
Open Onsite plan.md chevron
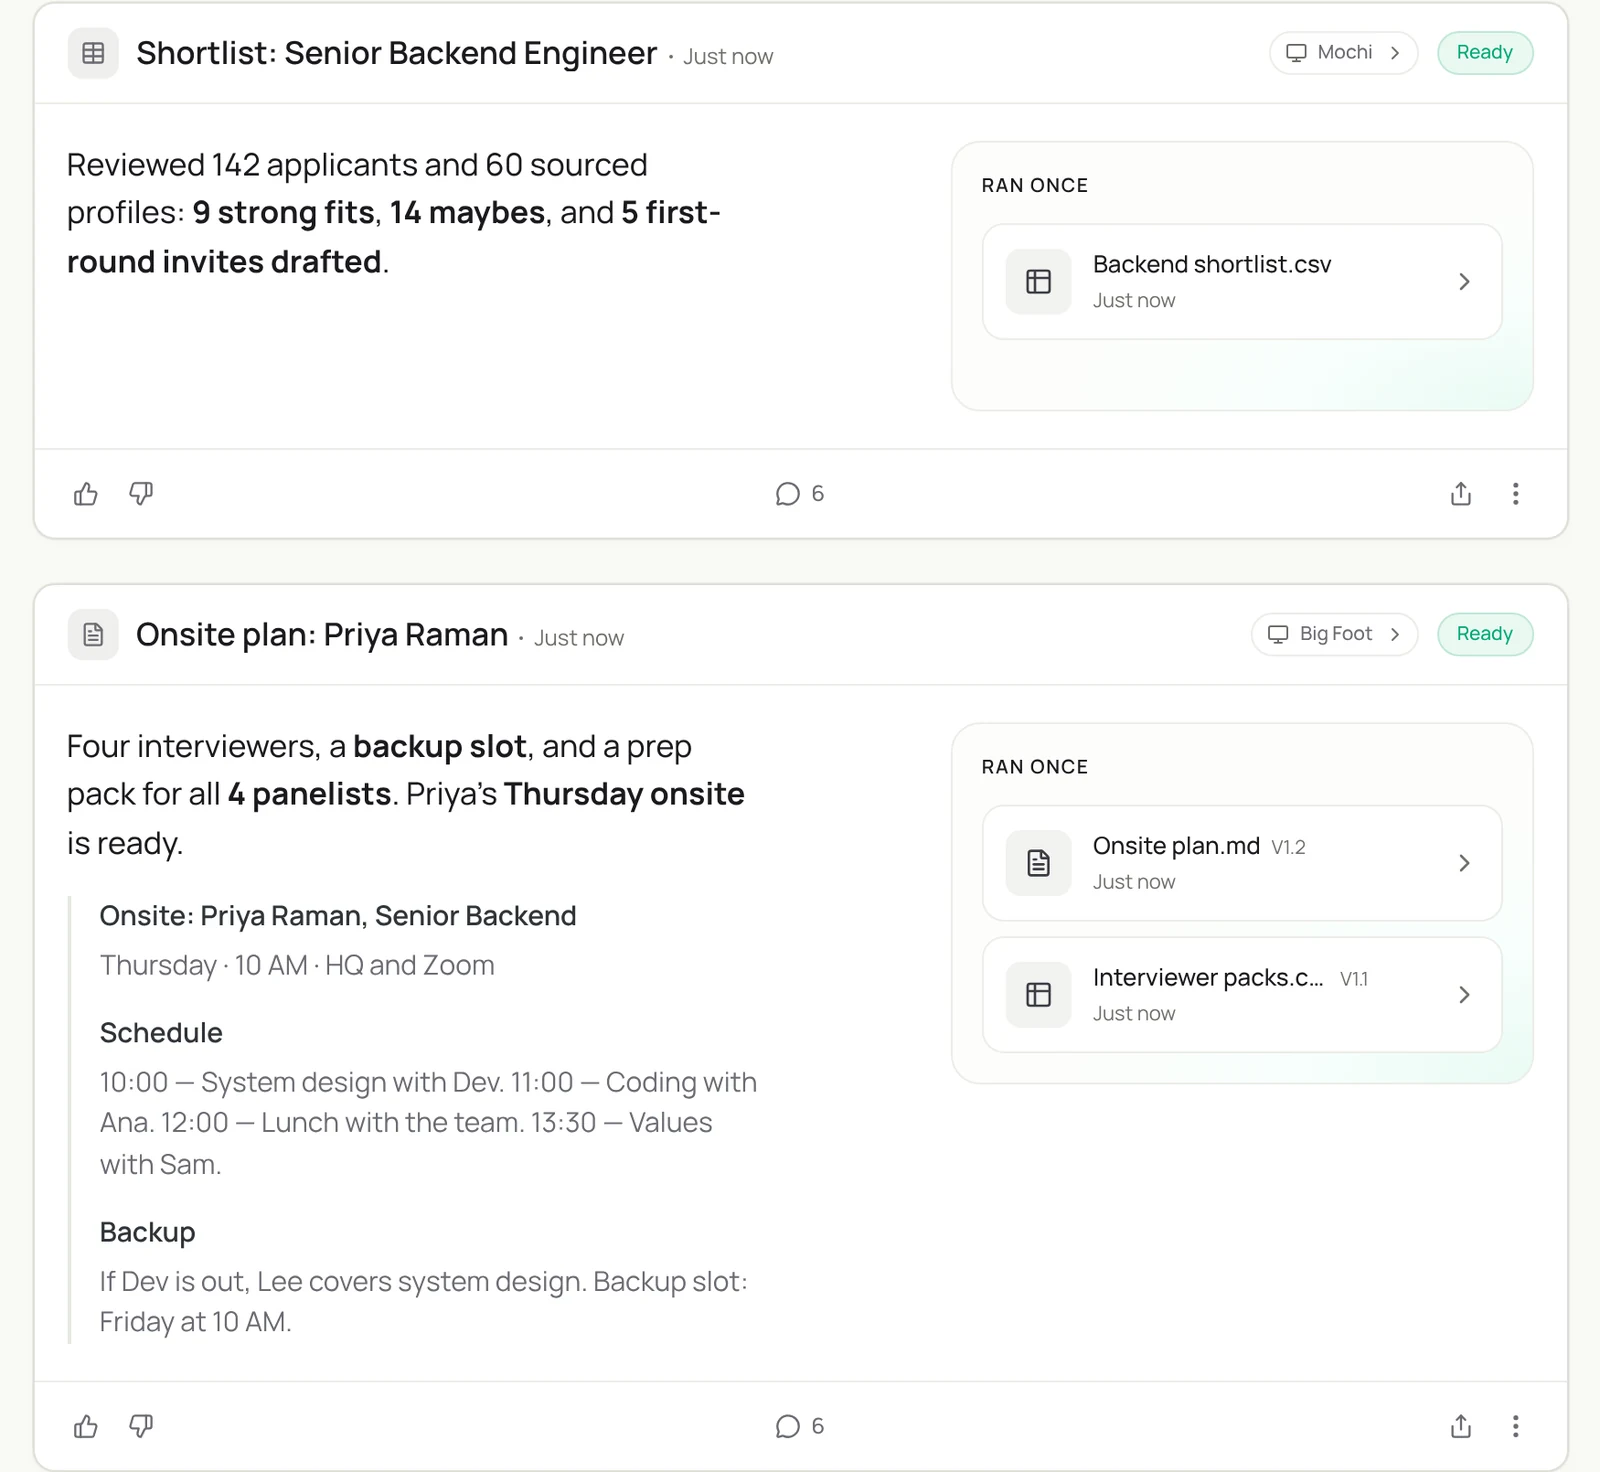click(1464, 863)
